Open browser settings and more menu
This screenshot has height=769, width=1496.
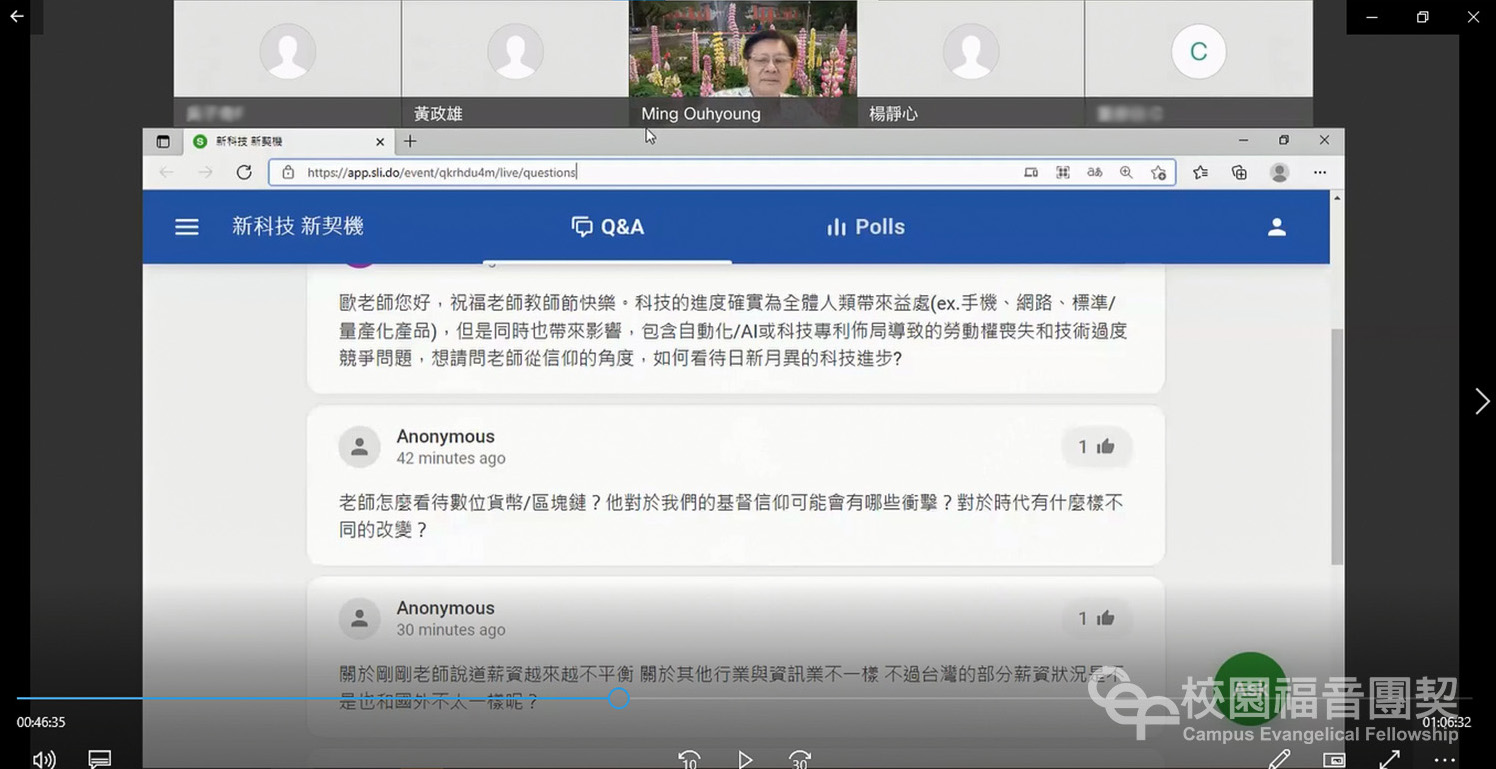tap(1320, 172)
